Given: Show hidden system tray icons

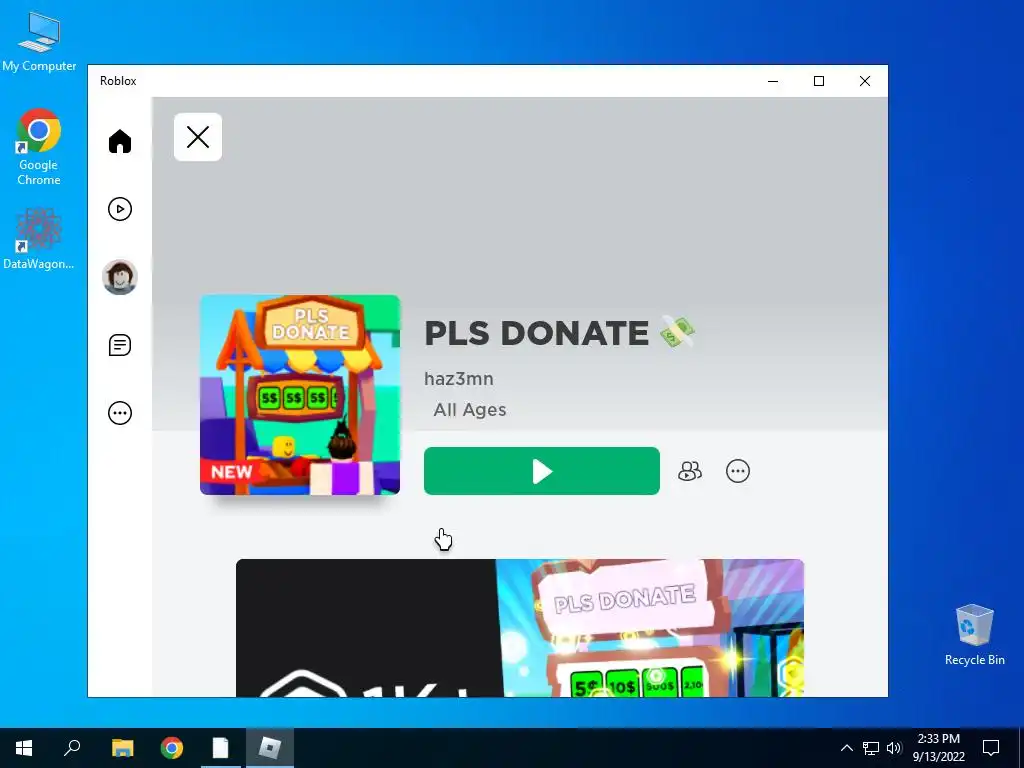Looking at the screenshot, I should pyautogui.click(x=846, y=748).
